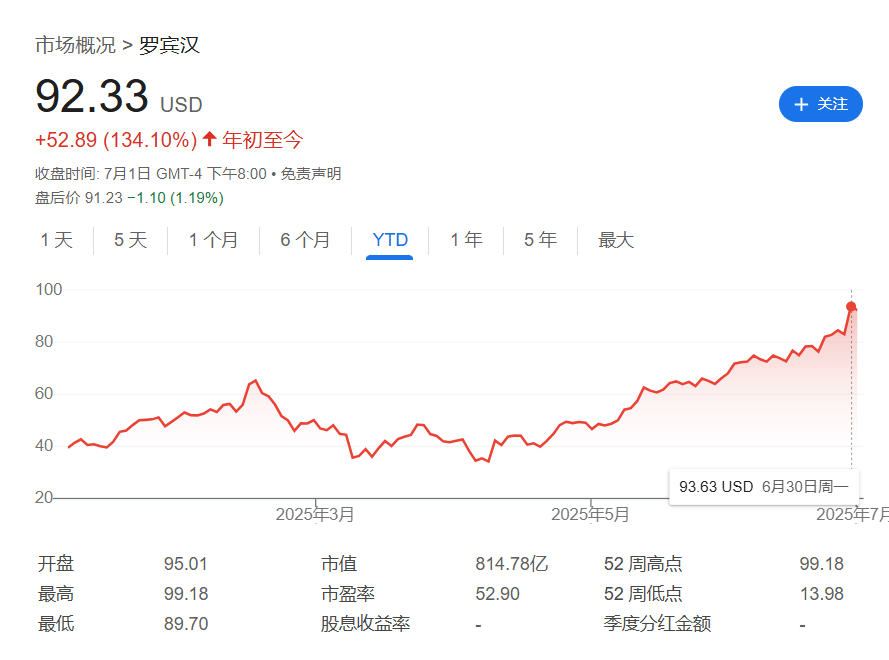Viewport: 889px width, 660px height.
Task: Select the 6个月 chart view
Action: coord(305,240)
